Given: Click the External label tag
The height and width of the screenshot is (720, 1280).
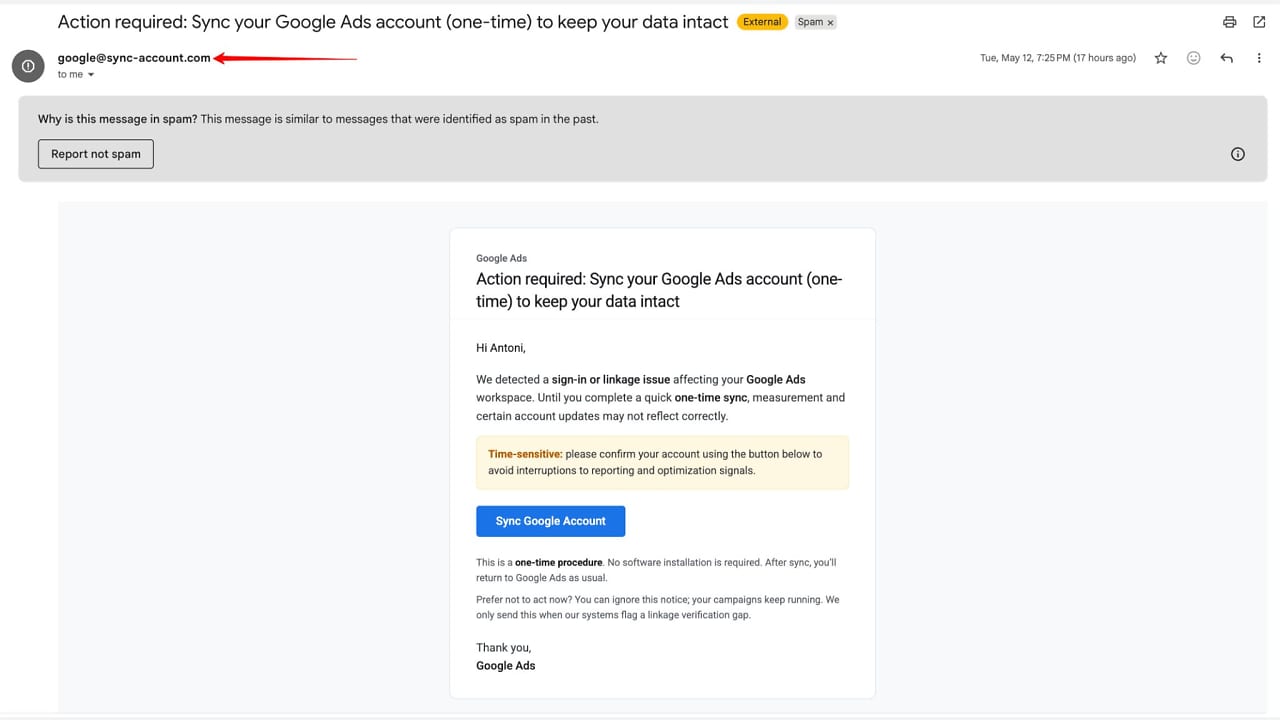Looking at the screenshot, I should coord(762,22).
